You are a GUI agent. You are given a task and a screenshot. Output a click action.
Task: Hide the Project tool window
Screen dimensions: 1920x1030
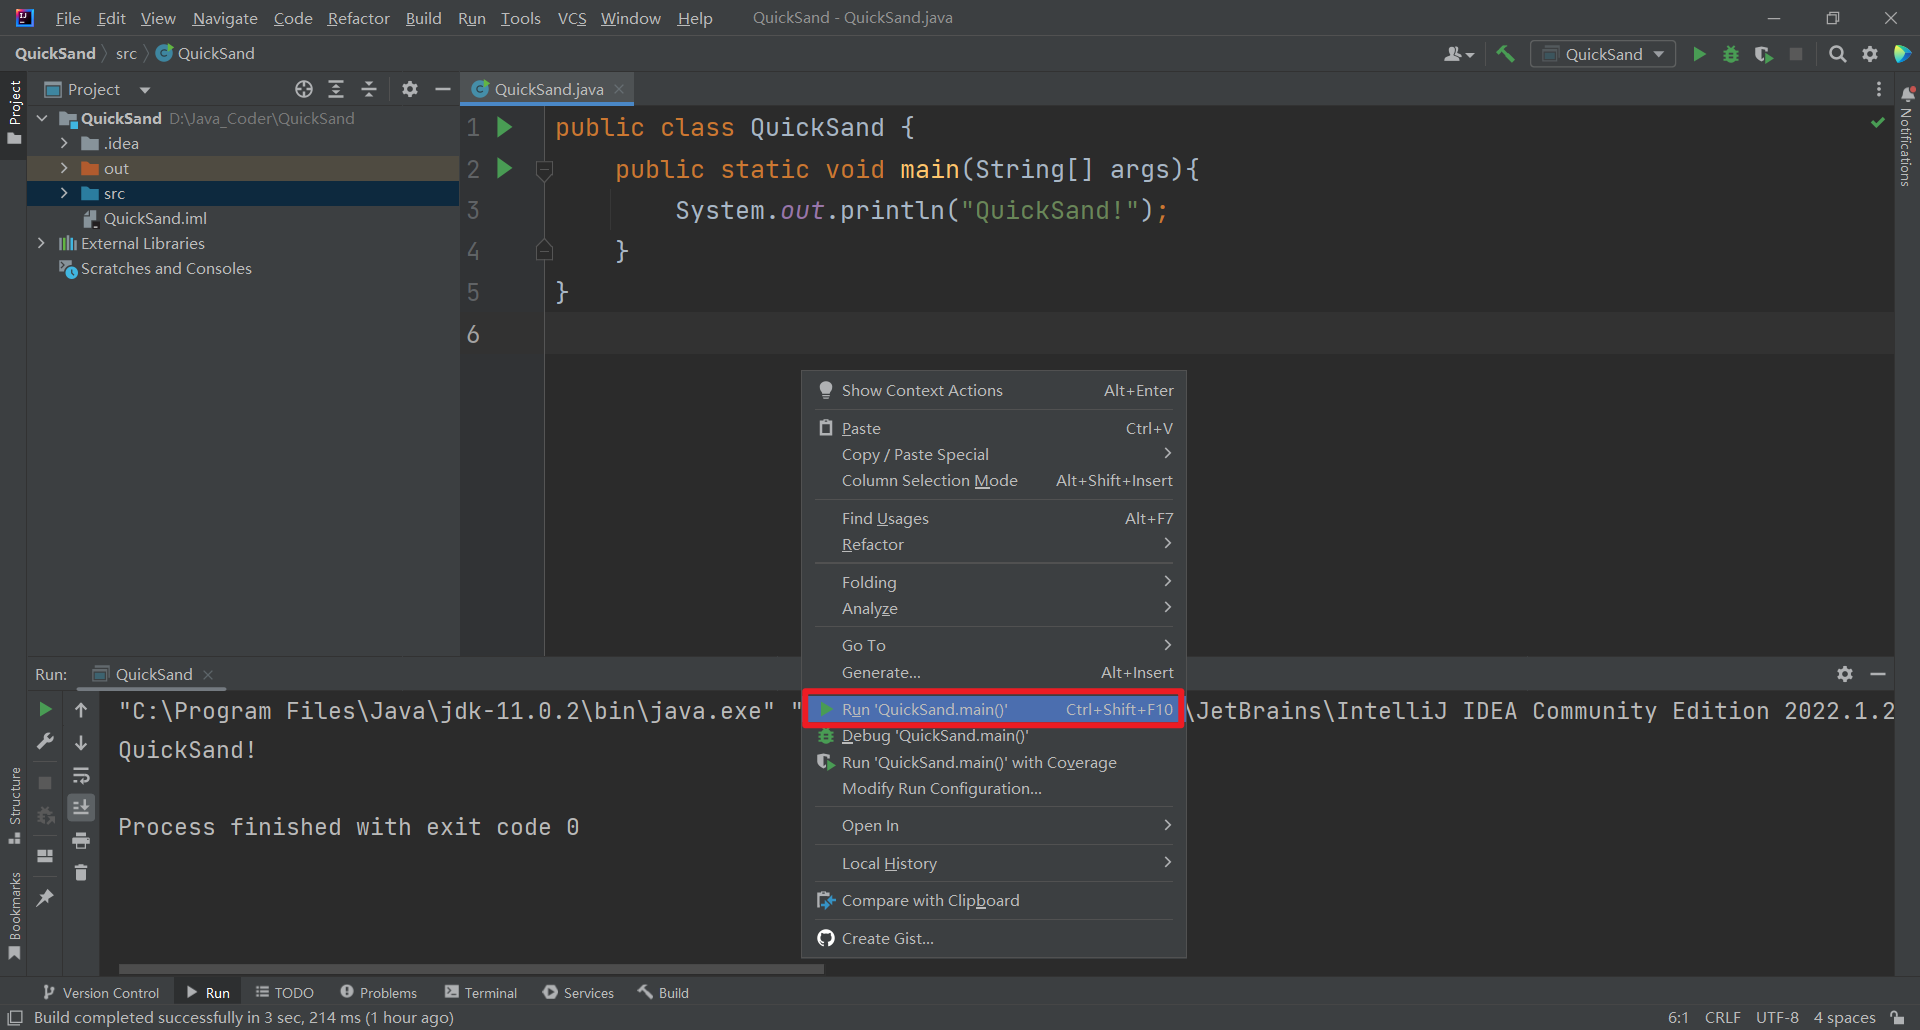point(443,89)
